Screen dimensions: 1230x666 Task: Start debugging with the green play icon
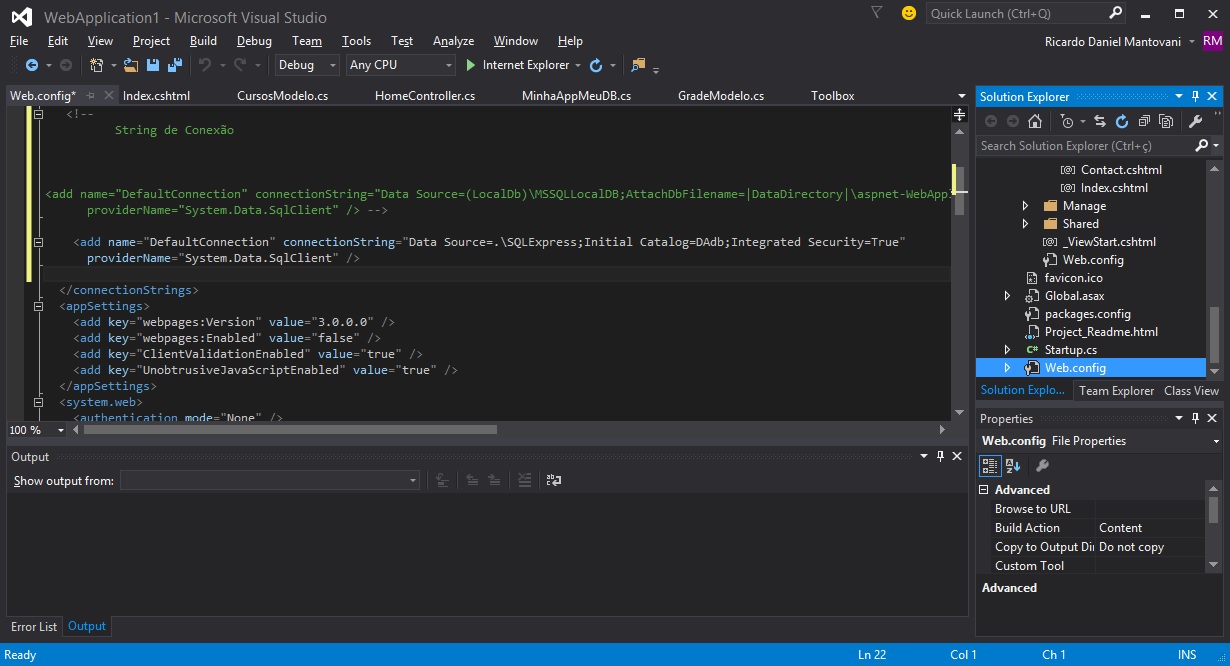point(471,65)
